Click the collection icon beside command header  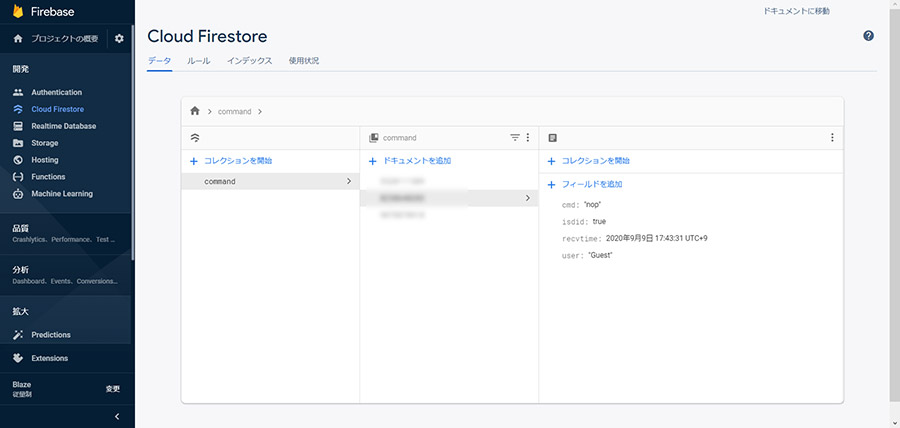(374, 138)
